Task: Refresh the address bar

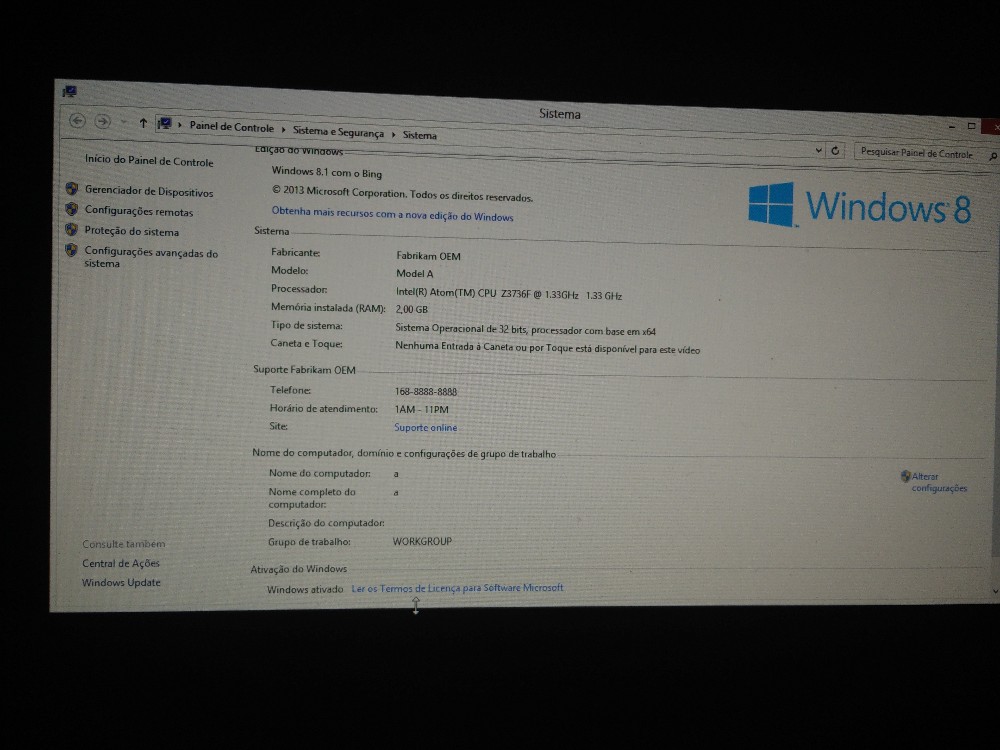Action: (x=835, y=151)
